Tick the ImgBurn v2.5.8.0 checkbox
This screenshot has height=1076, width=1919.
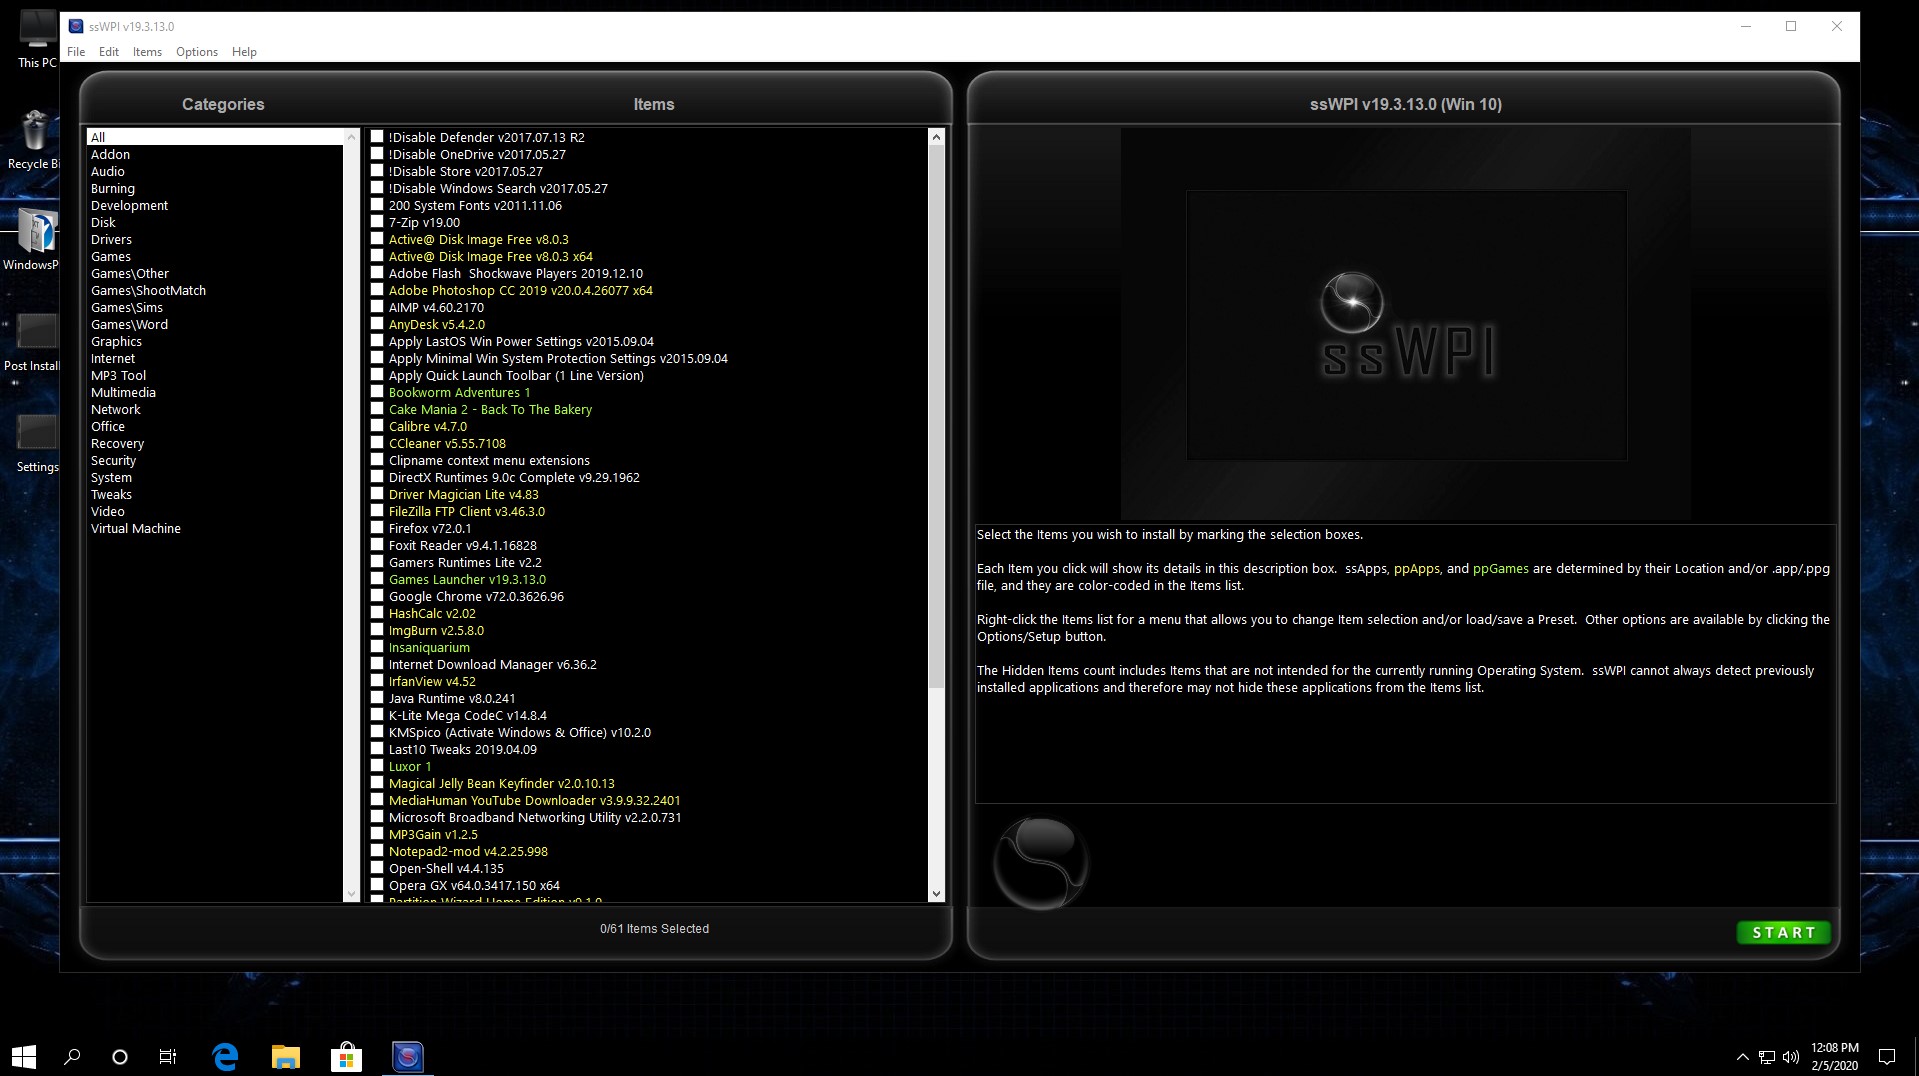pyautogui.click(x=377, y=630)
